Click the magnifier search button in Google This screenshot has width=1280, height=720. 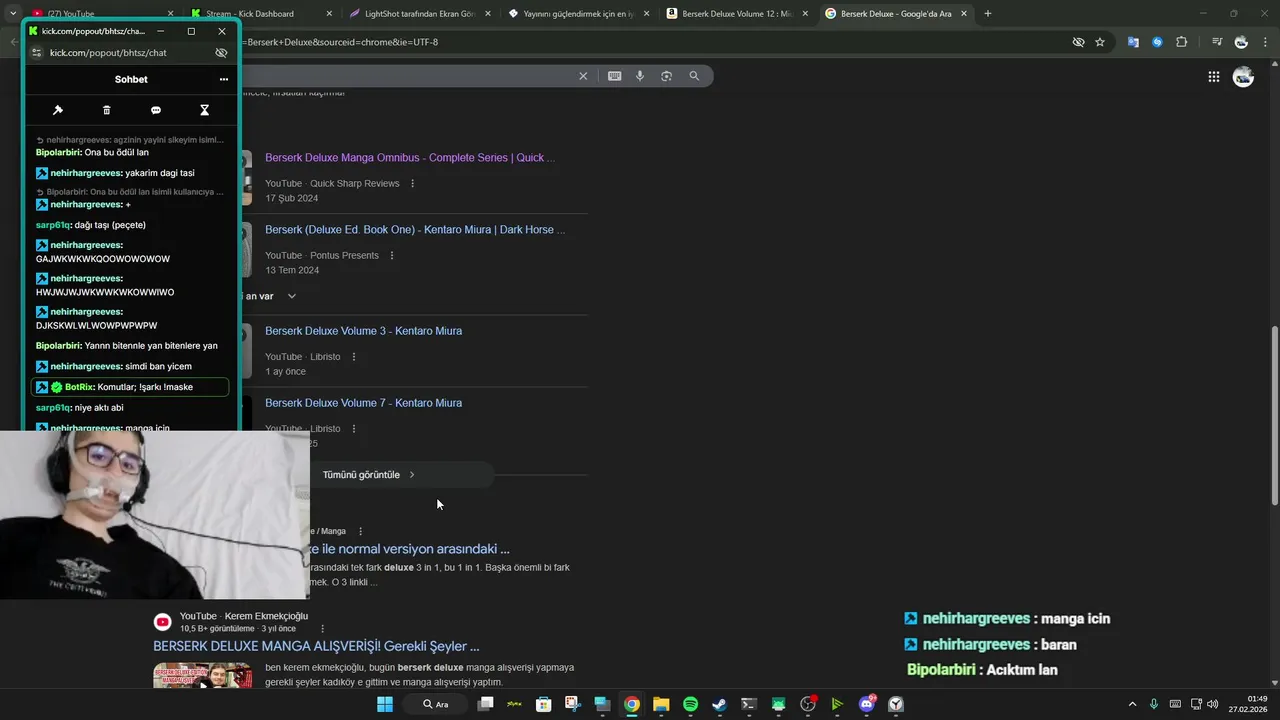coord(694,76)
